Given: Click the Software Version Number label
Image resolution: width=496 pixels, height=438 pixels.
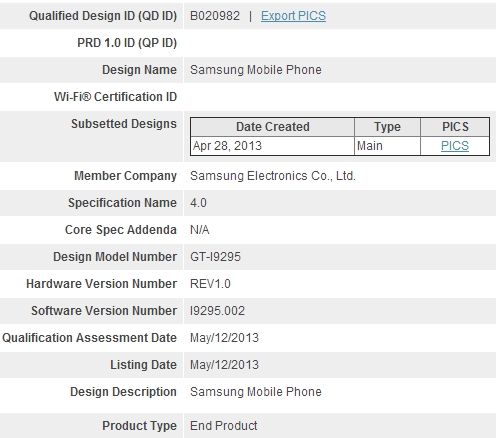Looking at the screenshot, I should point(104,311).
